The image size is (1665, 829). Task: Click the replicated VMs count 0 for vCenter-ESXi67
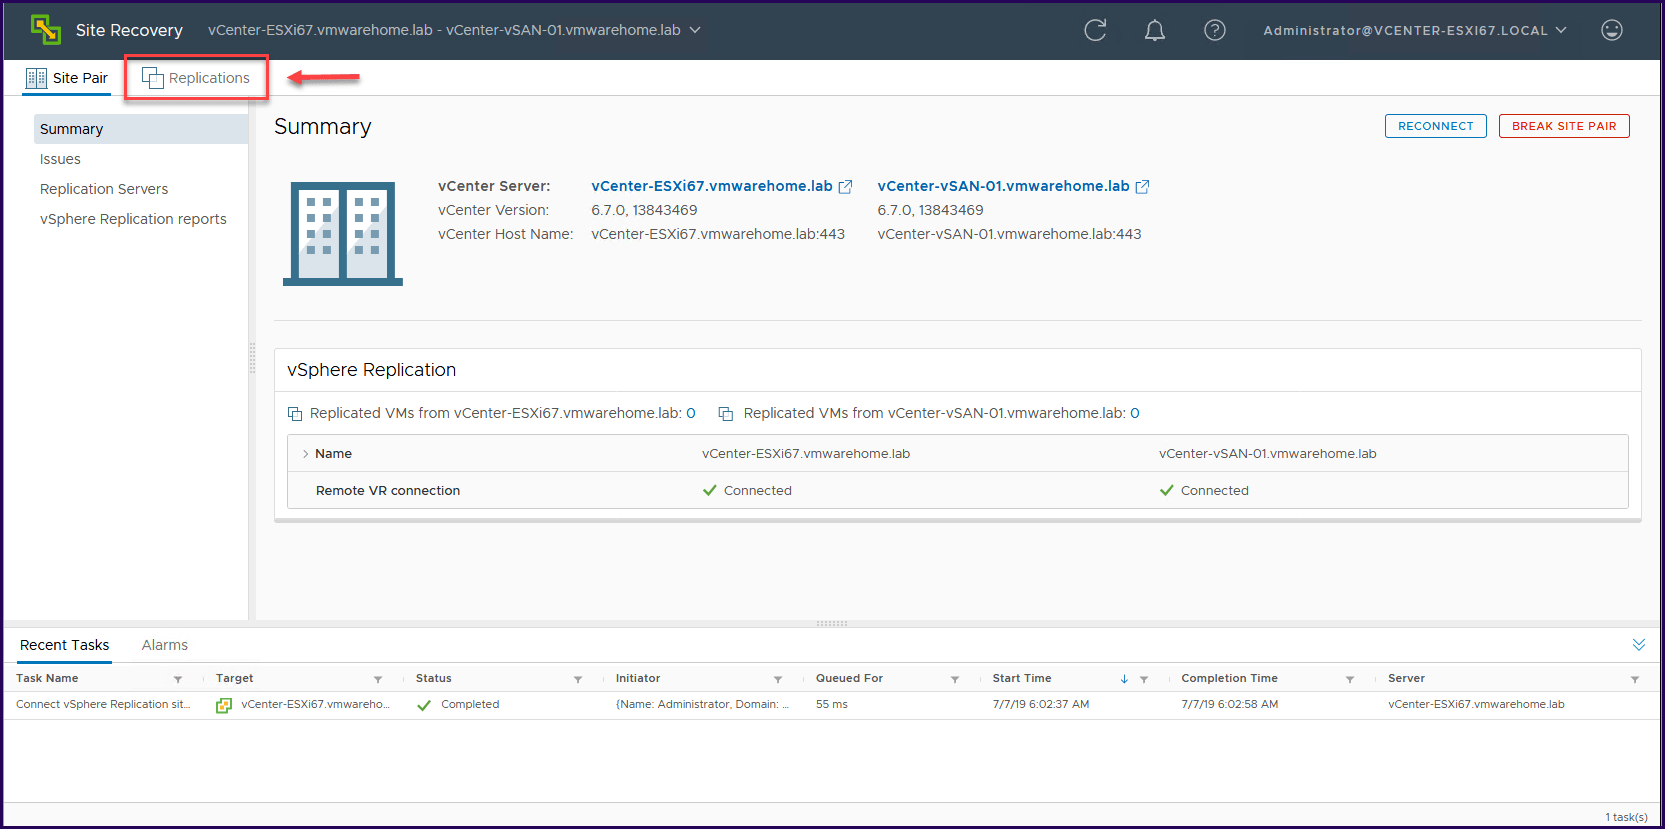point(691,413)
